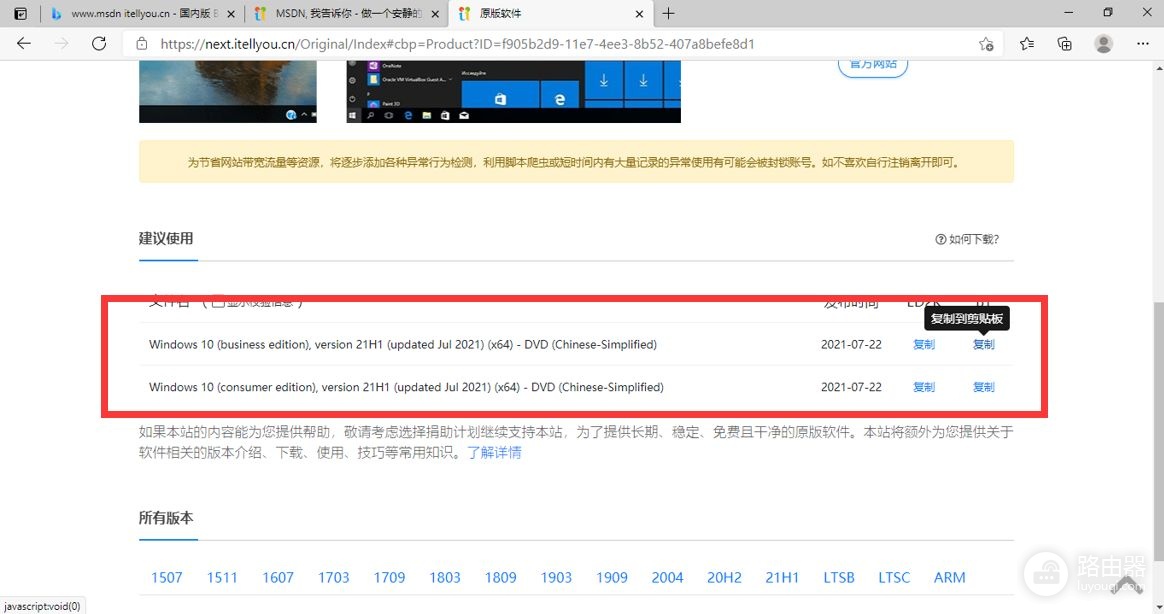Open version 1703
1164x614 pixels.
[333, 578]
